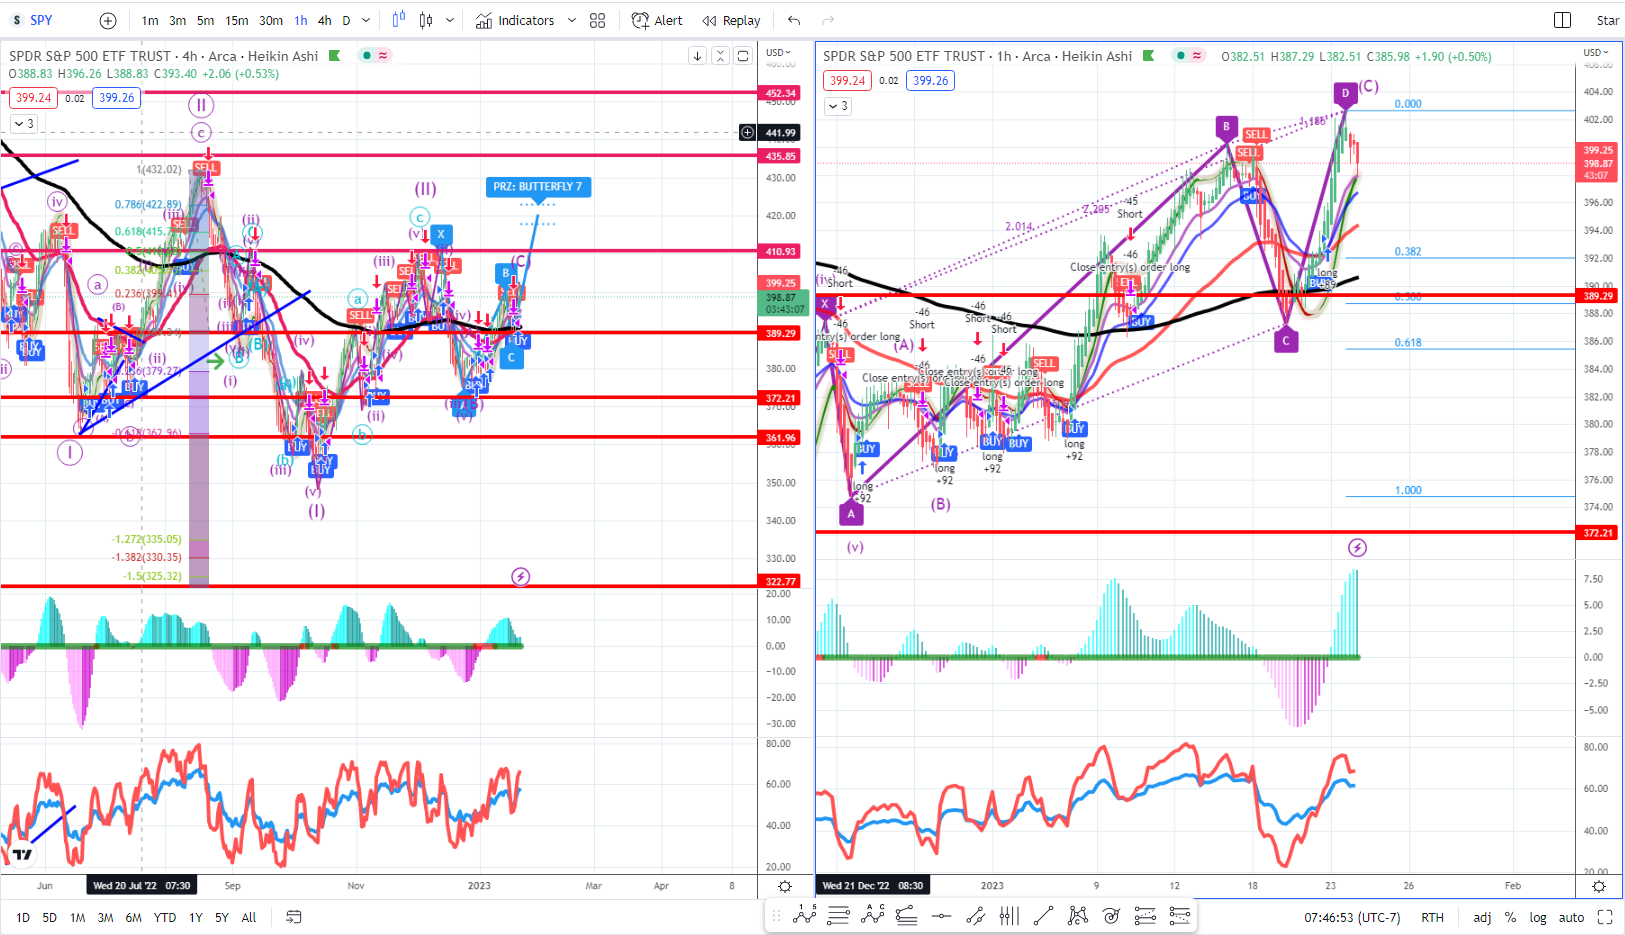
Task: Switch interval to 1m
Action: 150,20
